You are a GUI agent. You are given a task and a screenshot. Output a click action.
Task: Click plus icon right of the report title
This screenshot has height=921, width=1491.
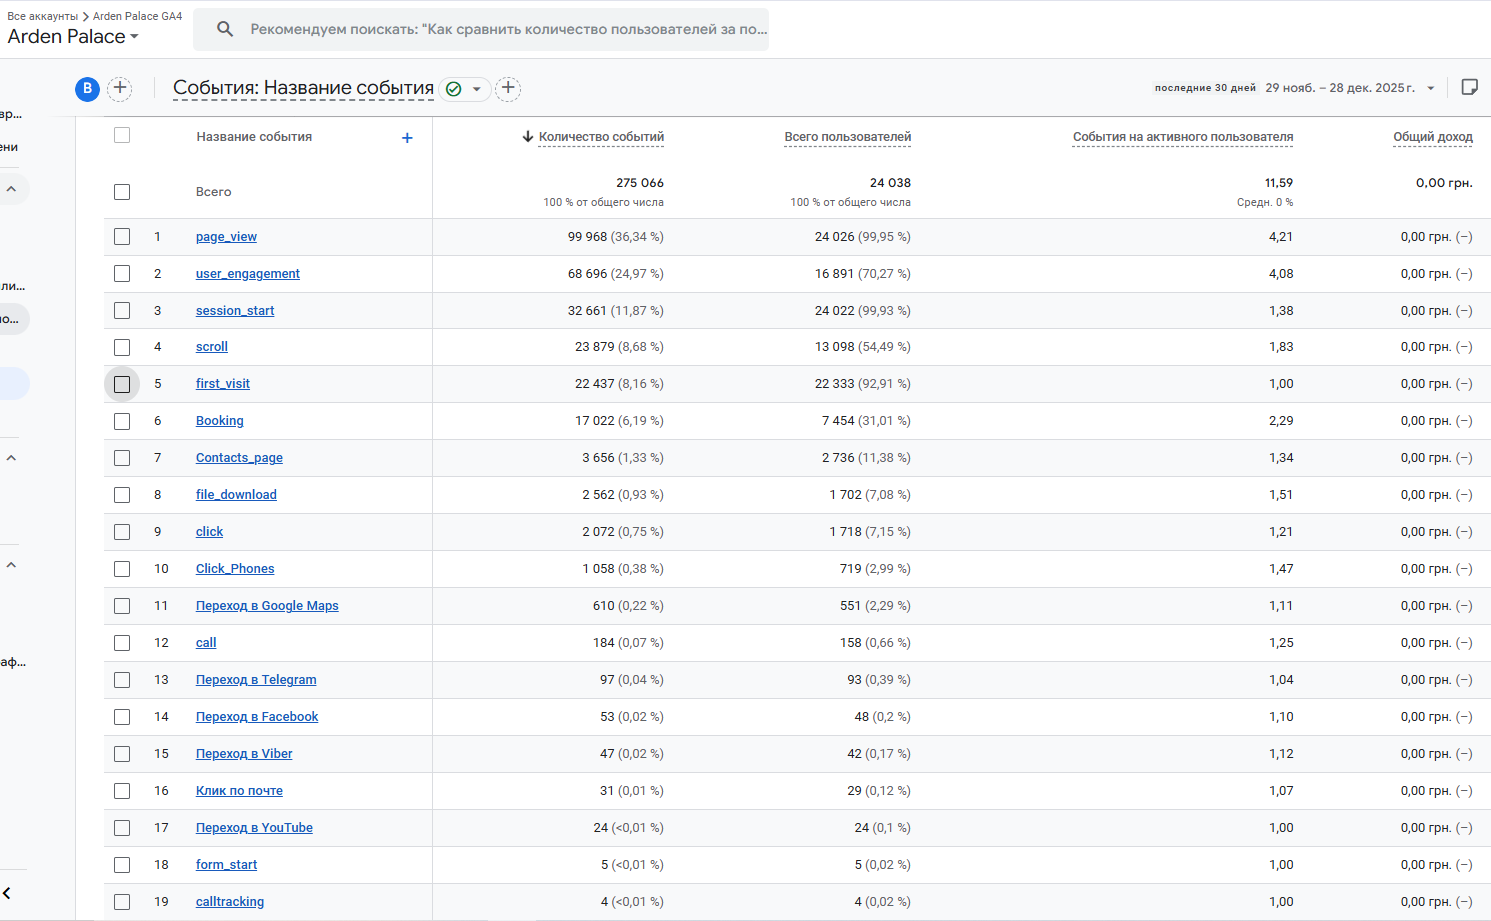click(508, 89)
